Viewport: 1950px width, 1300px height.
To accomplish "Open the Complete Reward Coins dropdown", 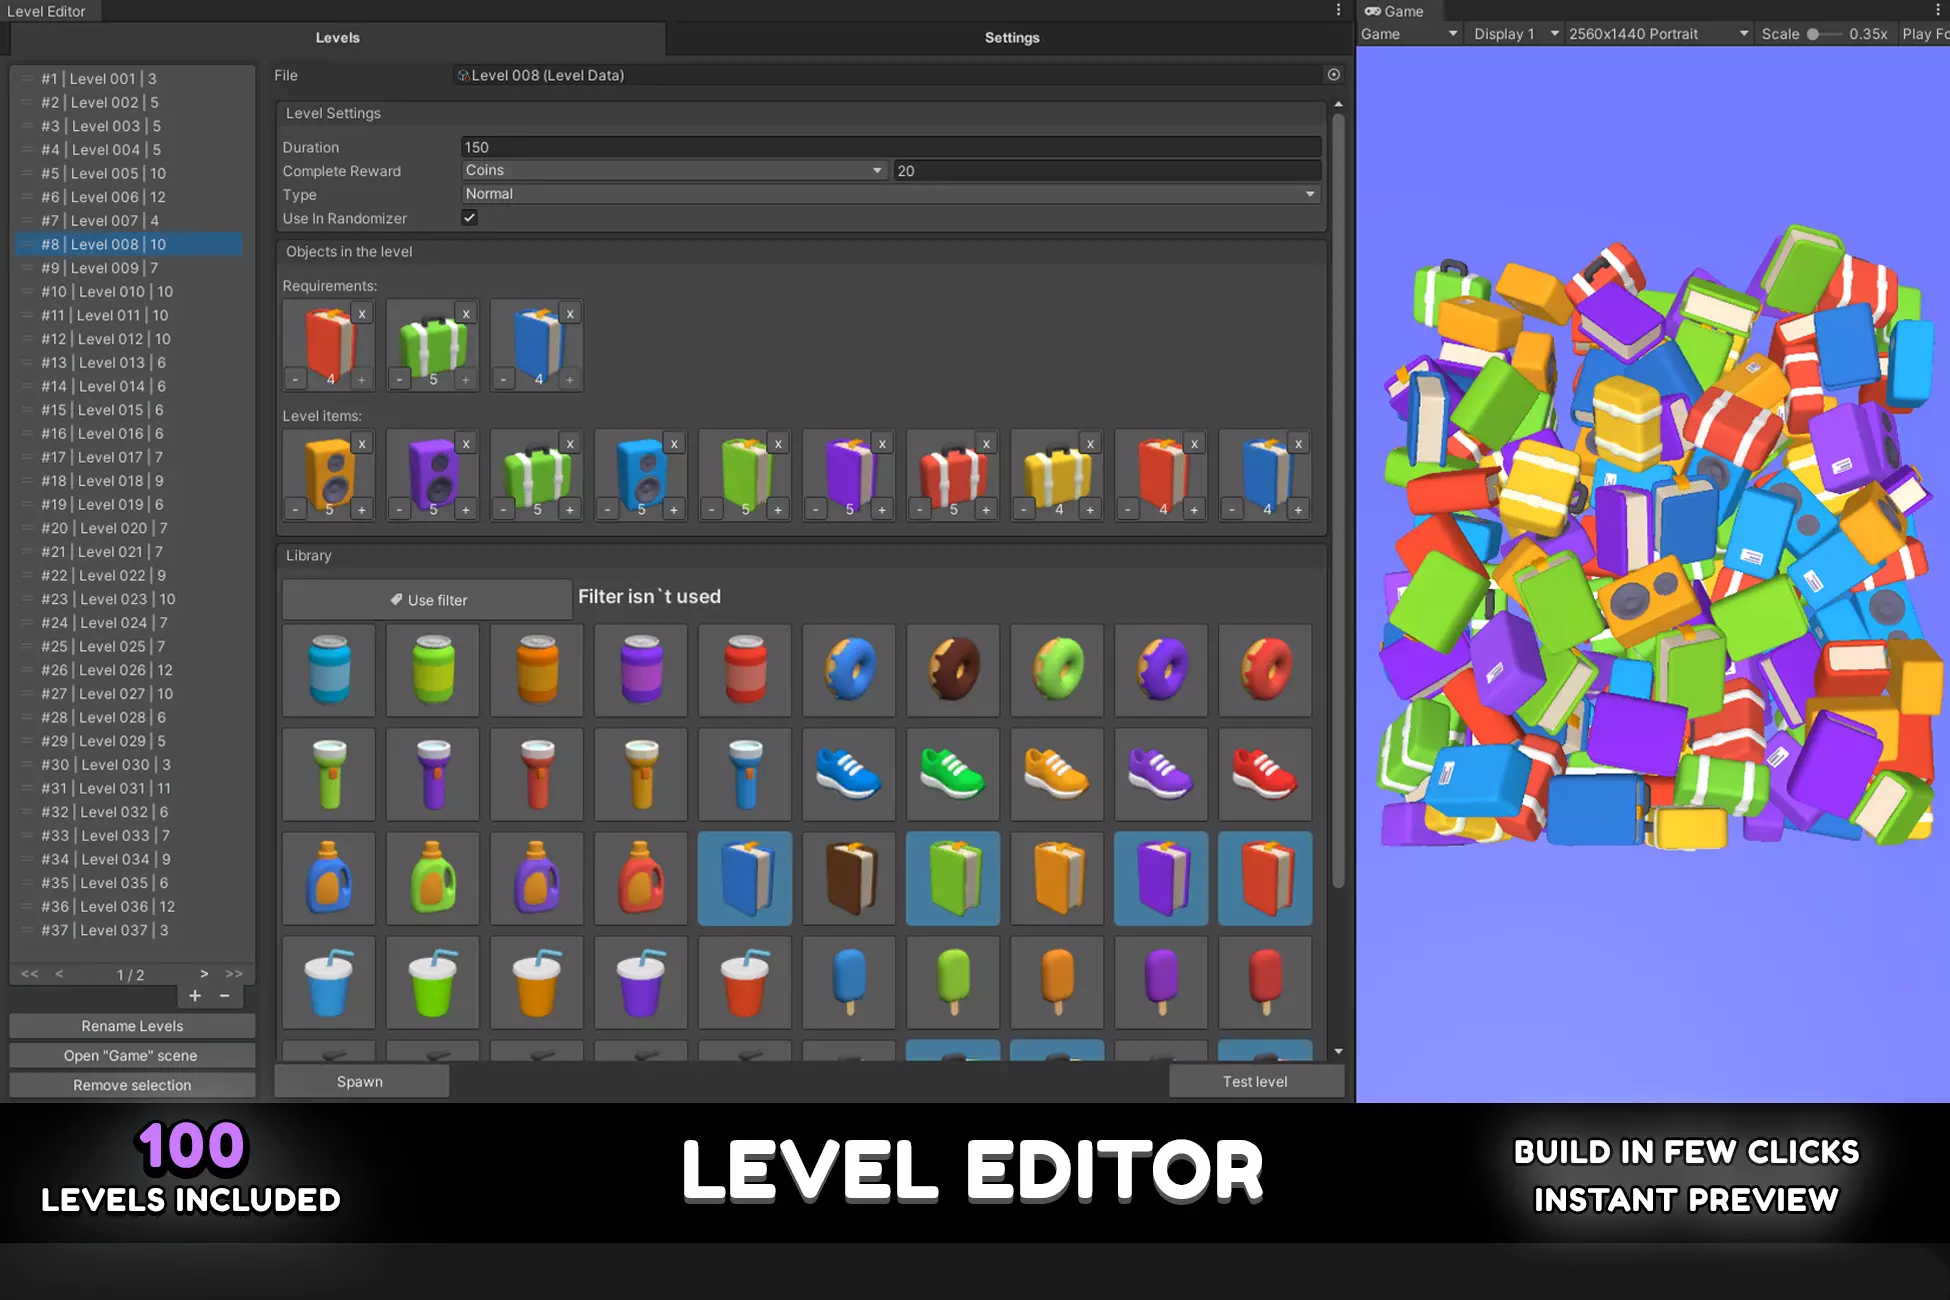I will pos(675,171).
